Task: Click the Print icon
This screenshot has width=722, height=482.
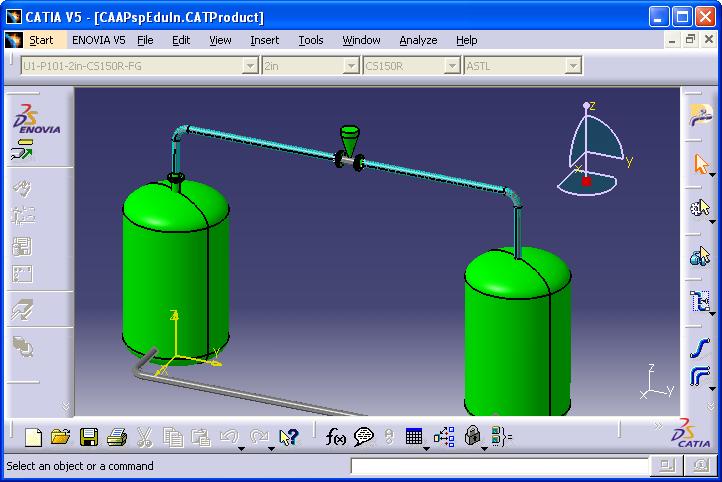Action: click(x=116, y=436)
